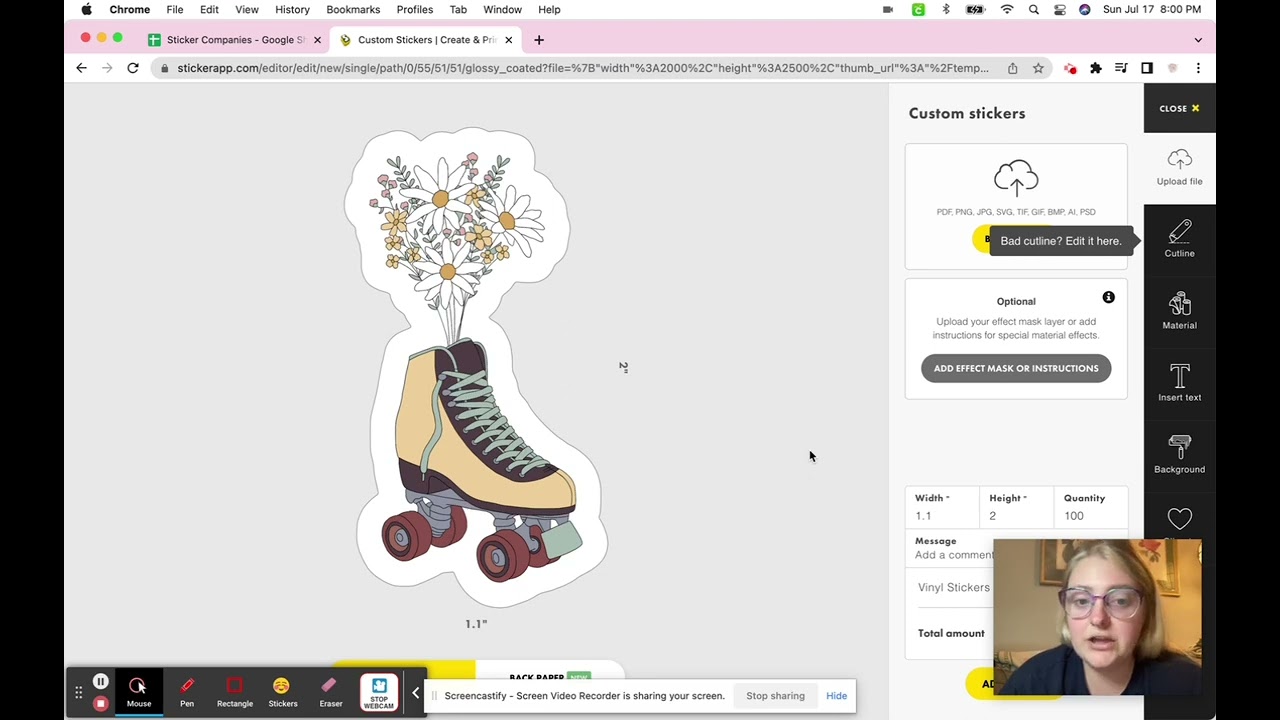This screenshot has width=1280, height=720.
Task: Click the Bad cutline? Edit it here tooltip
Action: pyautogui.click(x=1061, y=241)
